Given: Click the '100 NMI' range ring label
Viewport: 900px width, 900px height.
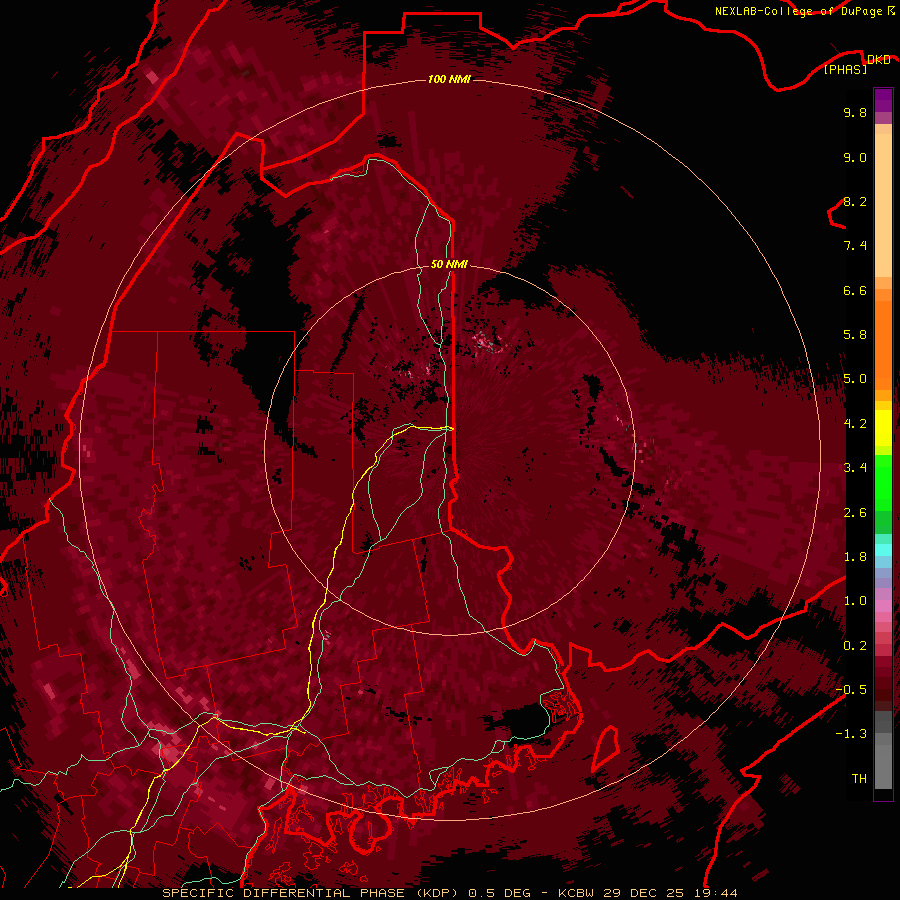Looking at the screenshot, I should point(449,79).
